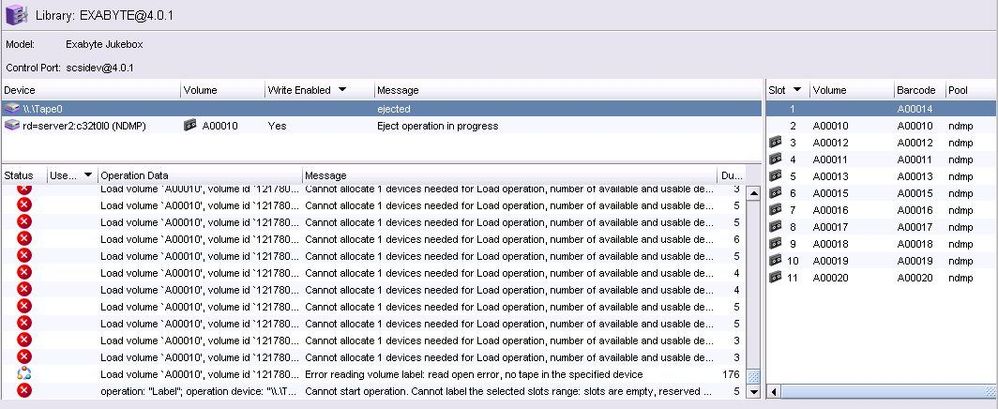Select volume A00011 in slot list
This screenshot has height=409, width=998.
pos(830,160)
